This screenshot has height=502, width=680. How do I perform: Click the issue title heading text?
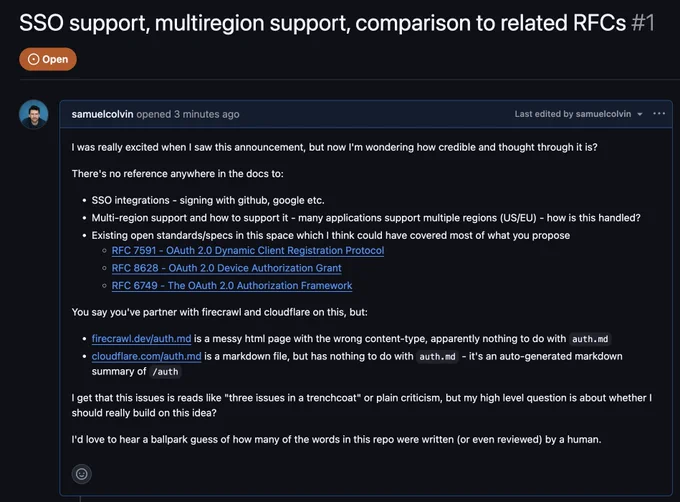click(x=322, y=23)
